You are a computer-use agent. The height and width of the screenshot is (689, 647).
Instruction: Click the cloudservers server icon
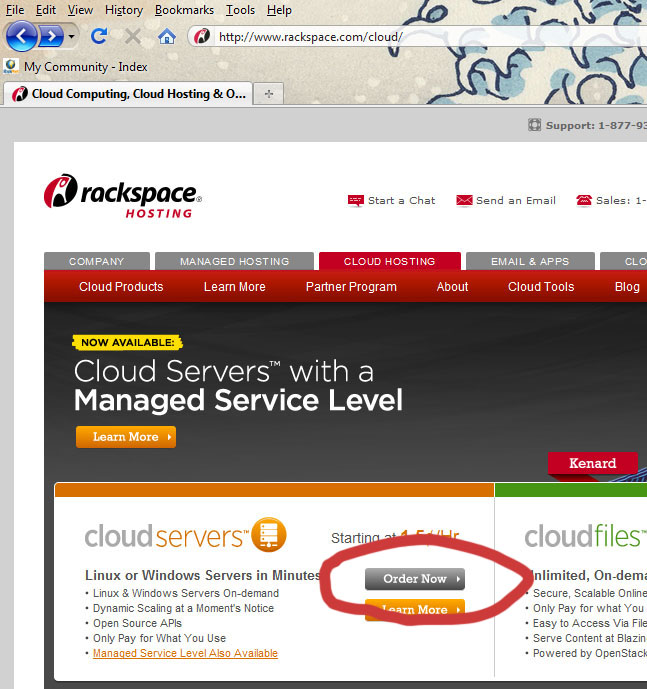pos(269,534)
